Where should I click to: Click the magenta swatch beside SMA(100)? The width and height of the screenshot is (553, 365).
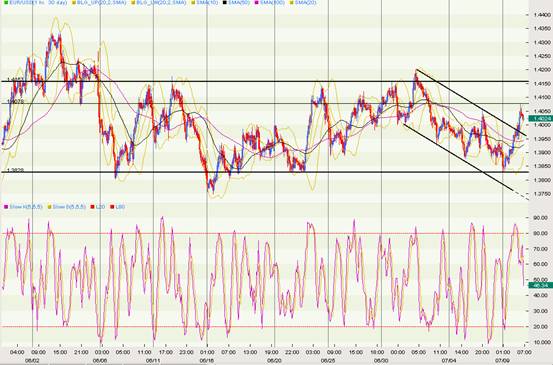(x=257, y=2)
